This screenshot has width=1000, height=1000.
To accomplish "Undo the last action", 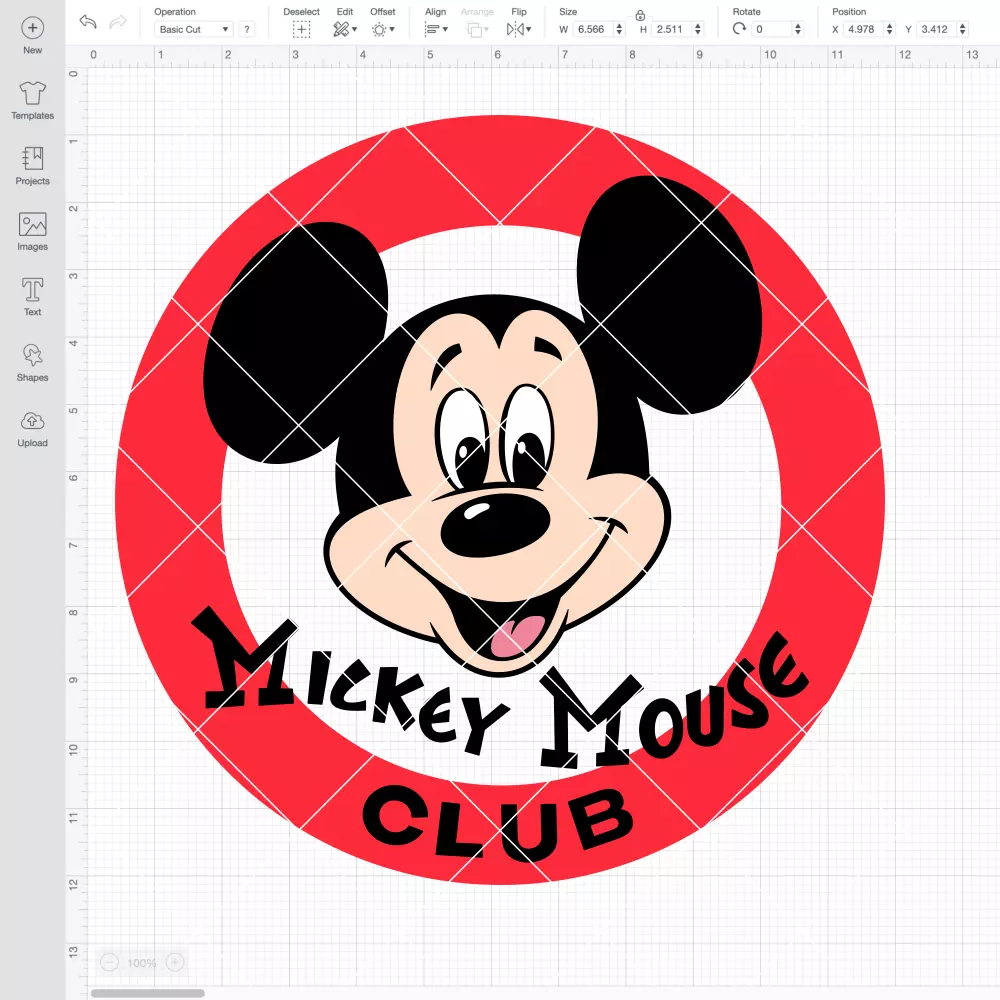I will click(88, 22).
